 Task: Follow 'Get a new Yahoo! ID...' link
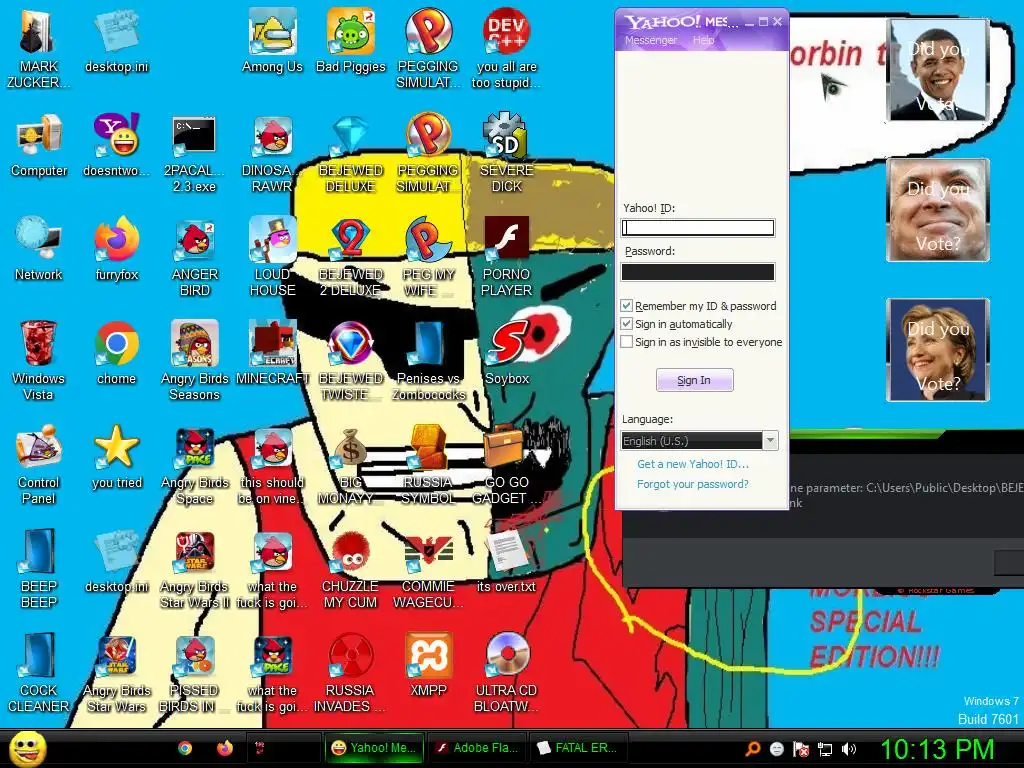pyautogui.click(x=693, y=464)
